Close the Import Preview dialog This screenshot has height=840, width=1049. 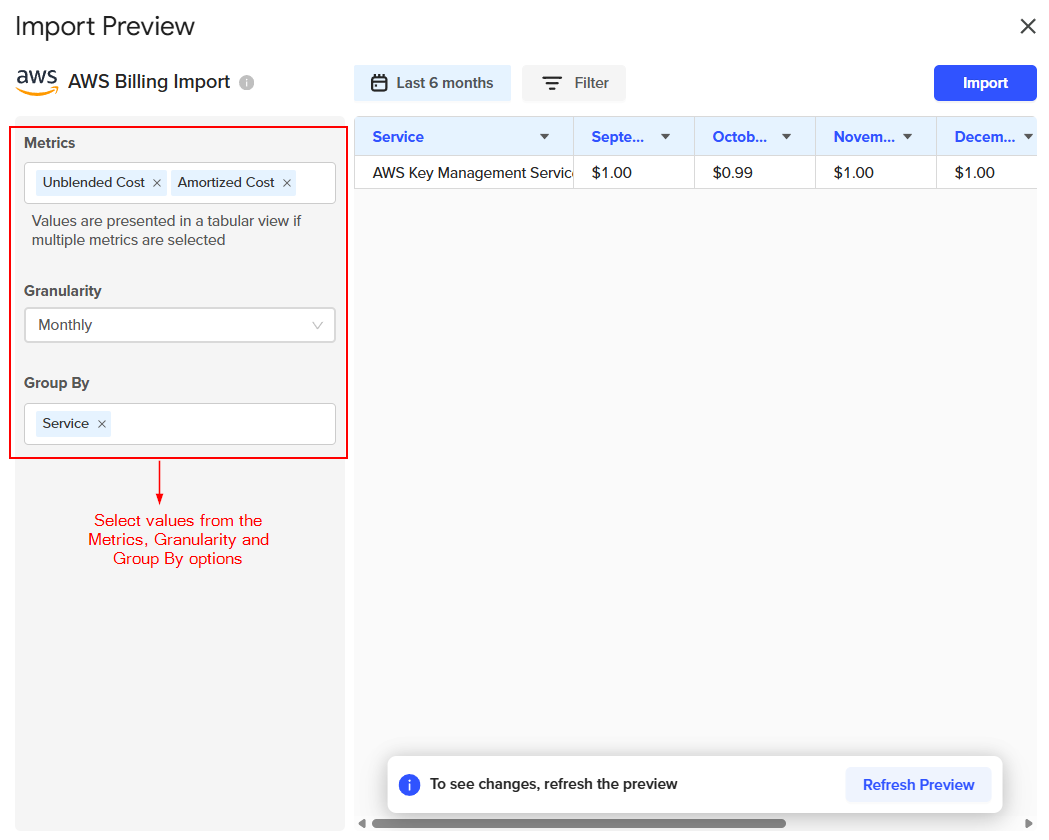pyautogui.click(x=1027, y=27)
